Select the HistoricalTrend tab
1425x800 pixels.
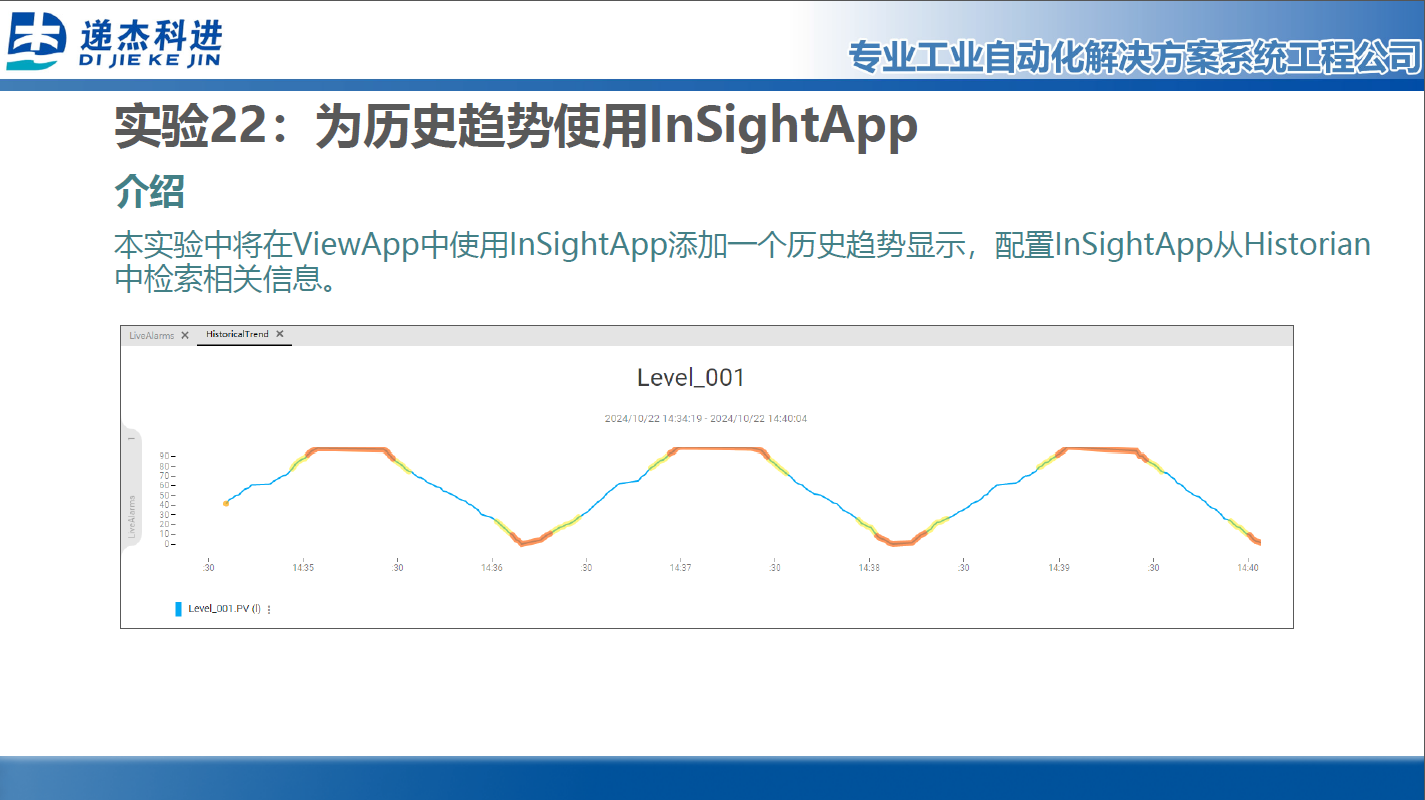point(238,335)
